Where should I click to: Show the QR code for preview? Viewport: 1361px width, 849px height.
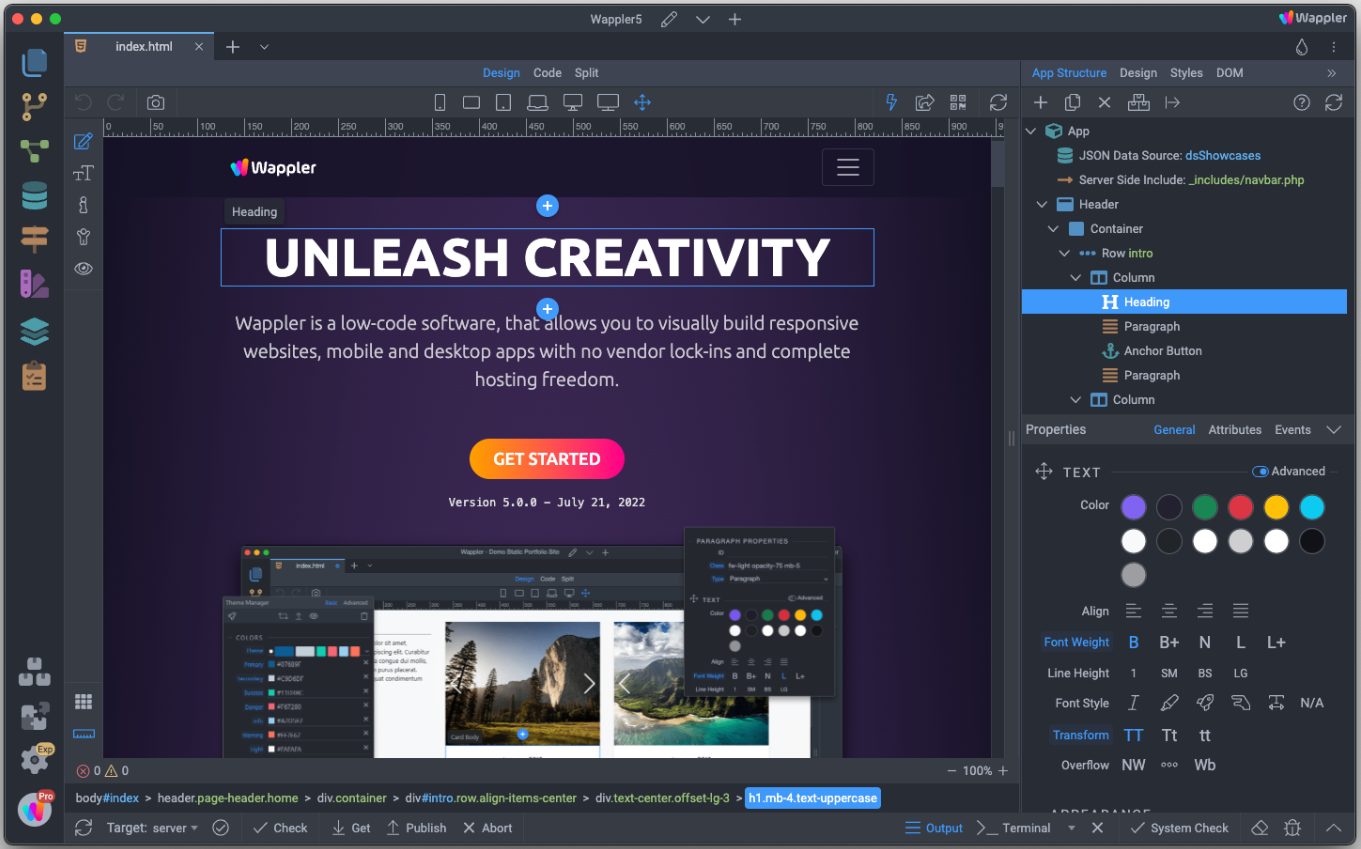[x=958, y=102]
